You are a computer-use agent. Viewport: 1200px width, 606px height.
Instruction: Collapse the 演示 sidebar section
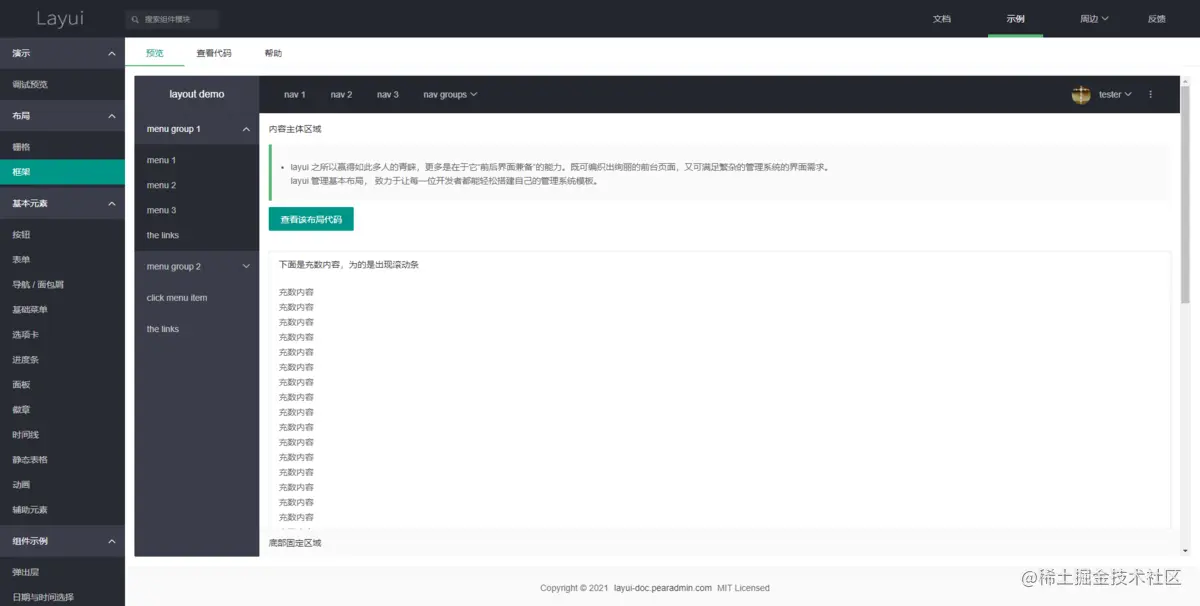click(62, 53)
